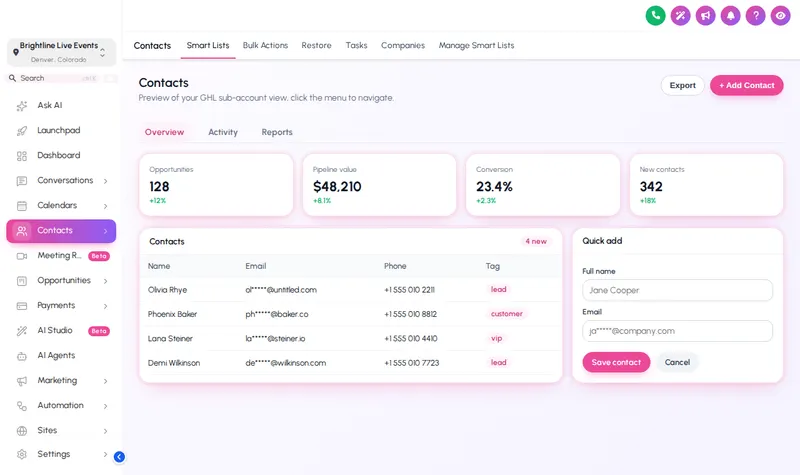
Task: Click the green phone dialer icon
Action: 655,16
